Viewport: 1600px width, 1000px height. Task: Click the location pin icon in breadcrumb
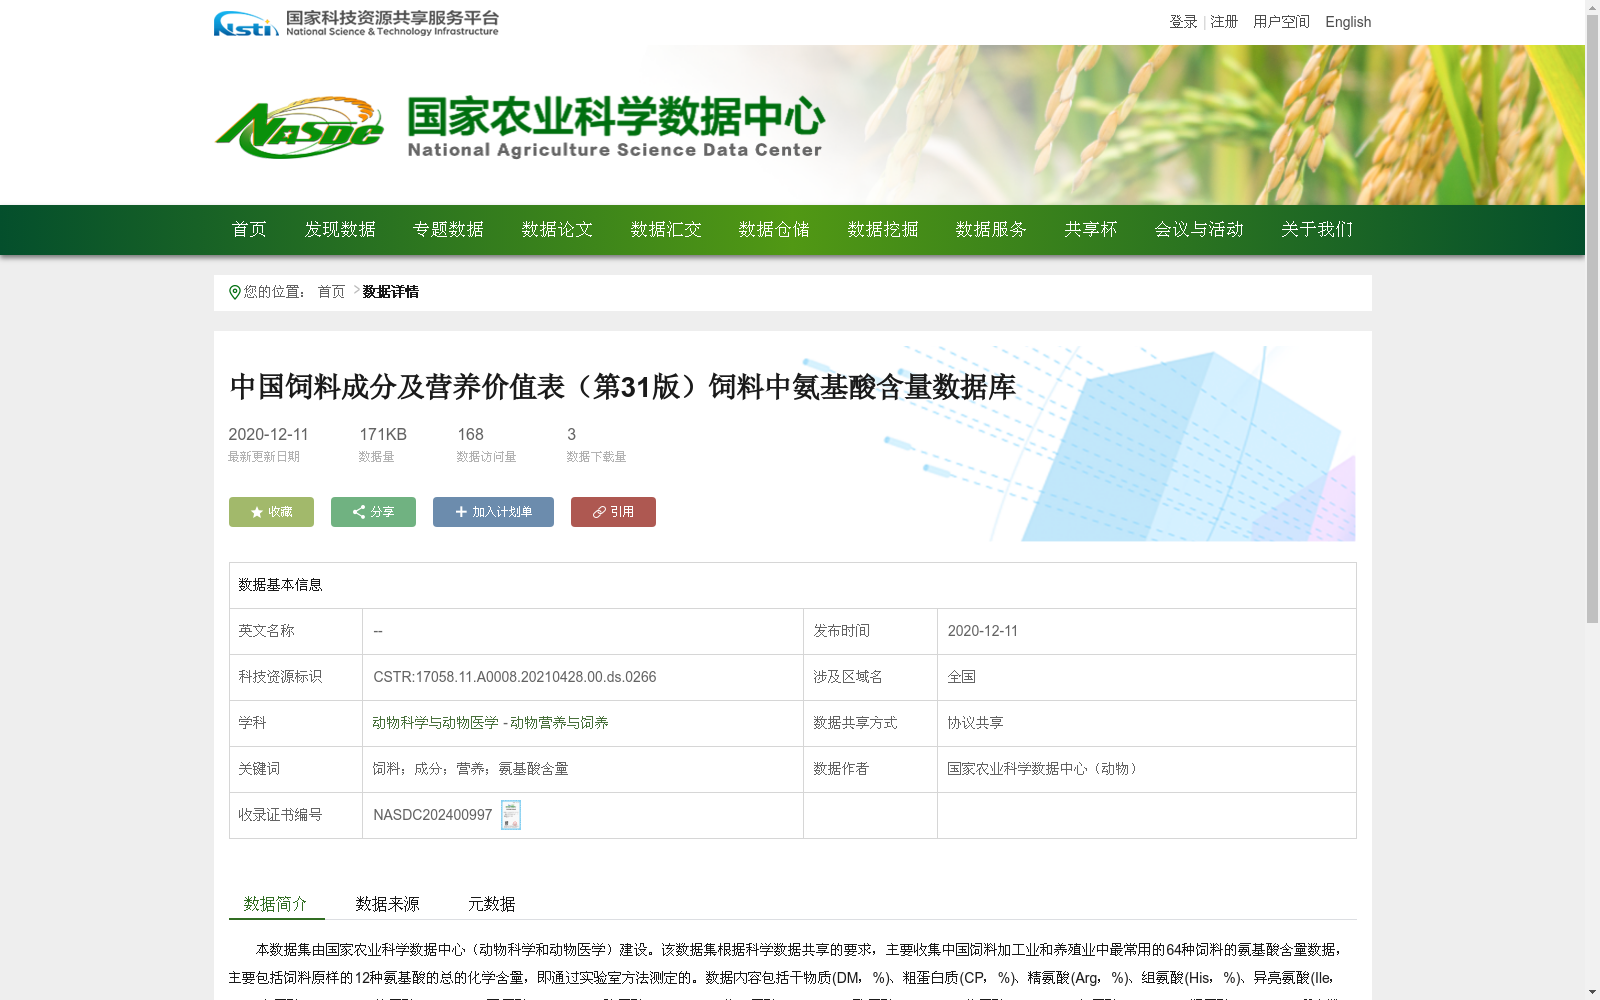tap(235, 292)
